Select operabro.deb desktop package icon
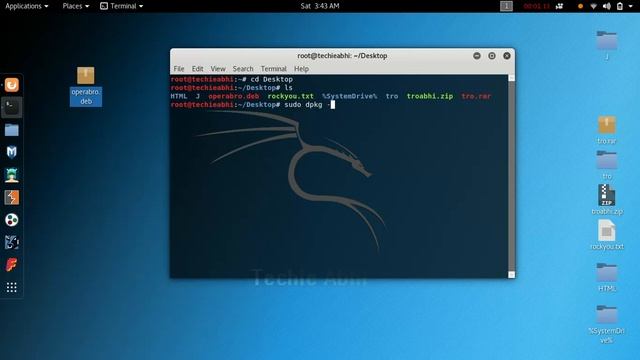Image resolution: width=640 pixels, height=360 pixels. 86,86
